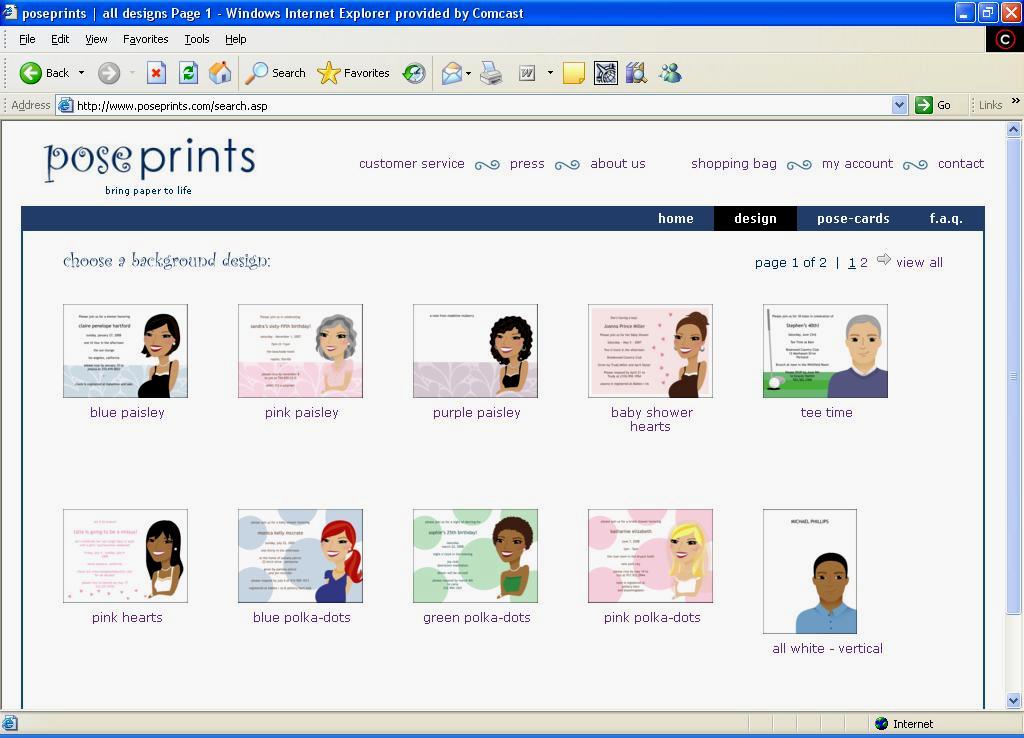Expand the Links toolbar chevron

click(x=1016, y=101)
